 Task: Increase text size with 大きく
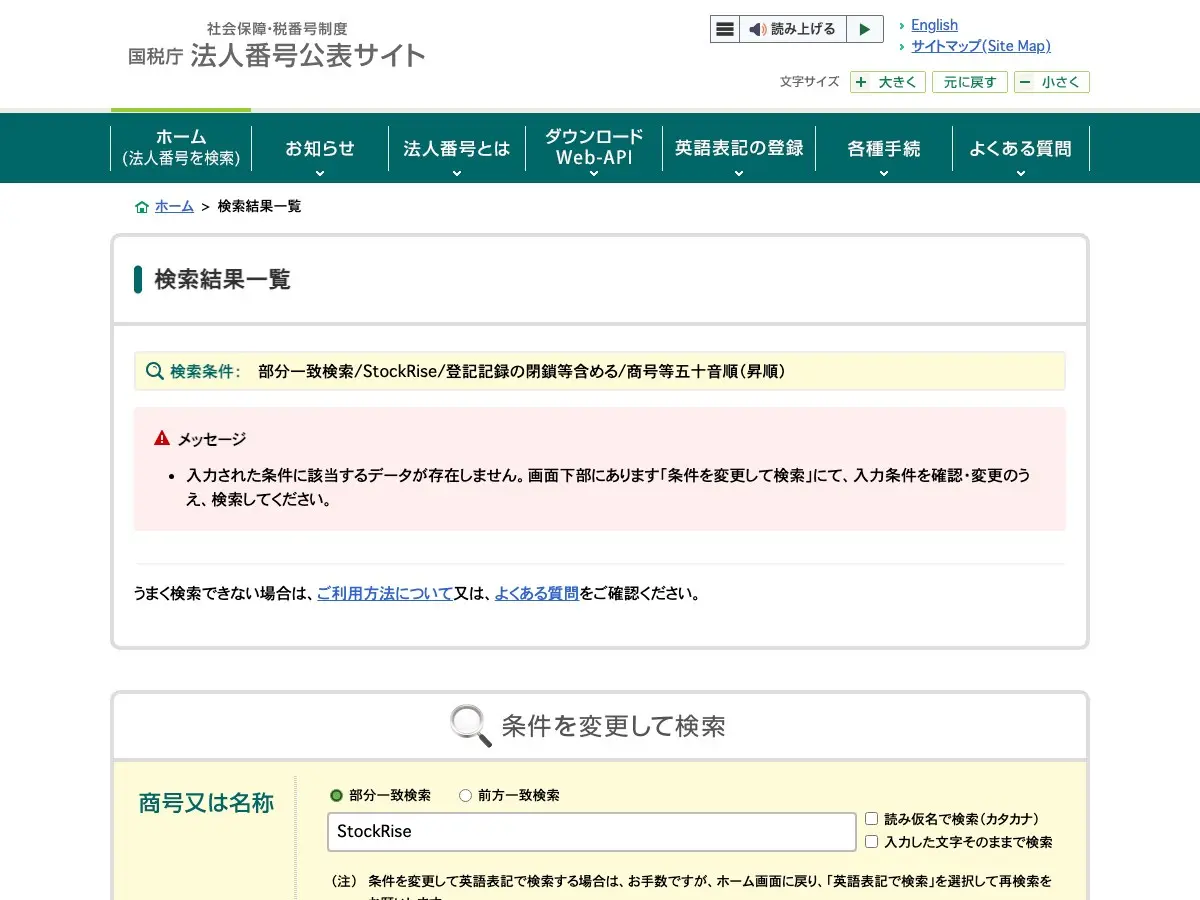pos(888,82)
